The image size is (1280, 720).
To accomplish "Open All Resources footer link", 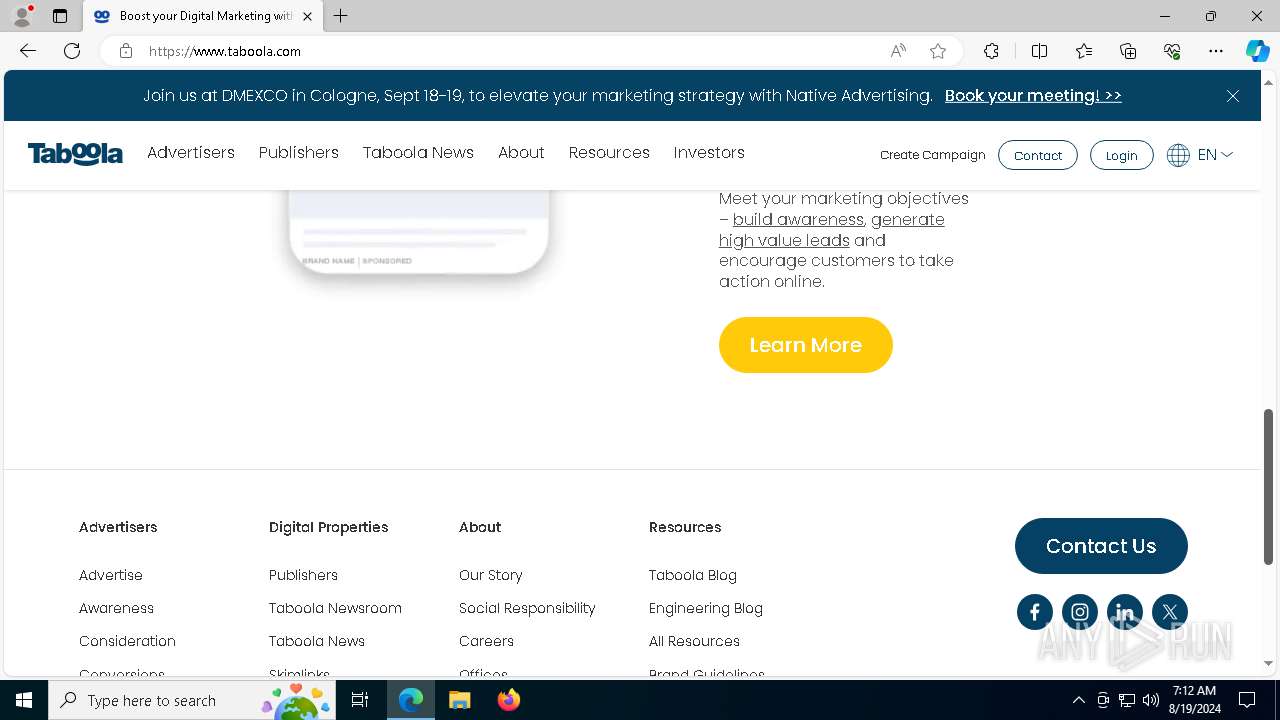I will pyautogui.click(x=694, y=641).
